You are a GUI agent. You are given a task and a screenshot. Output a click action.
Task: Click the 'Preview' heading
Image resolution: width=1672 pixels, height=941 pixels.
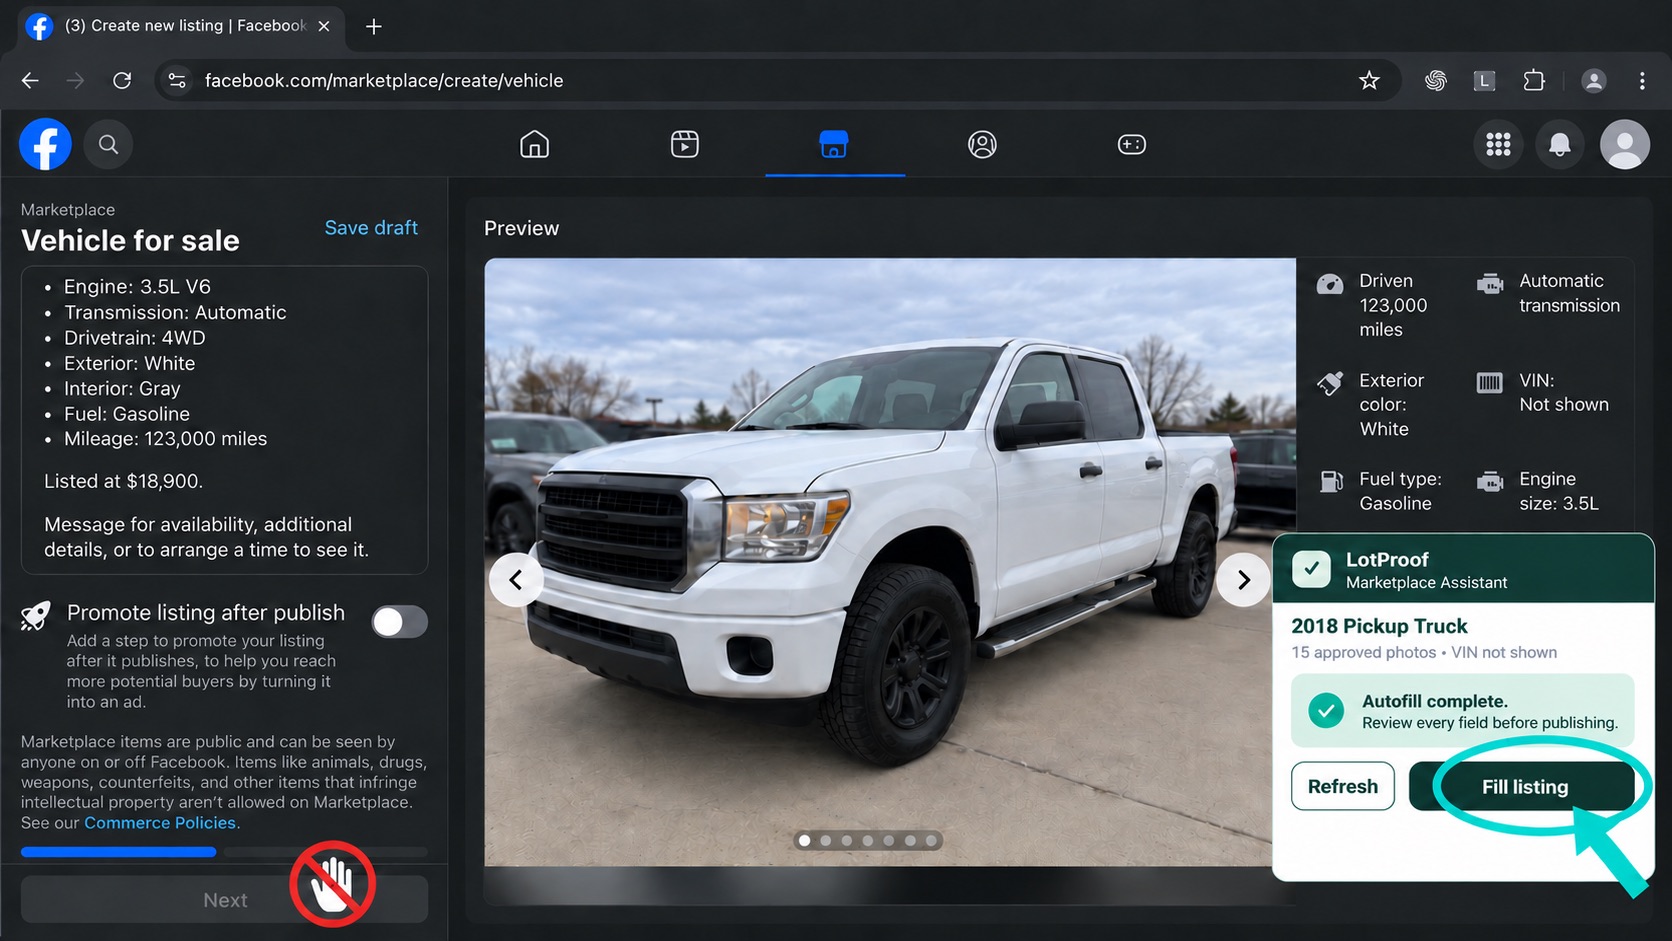[x=521, y=228]
